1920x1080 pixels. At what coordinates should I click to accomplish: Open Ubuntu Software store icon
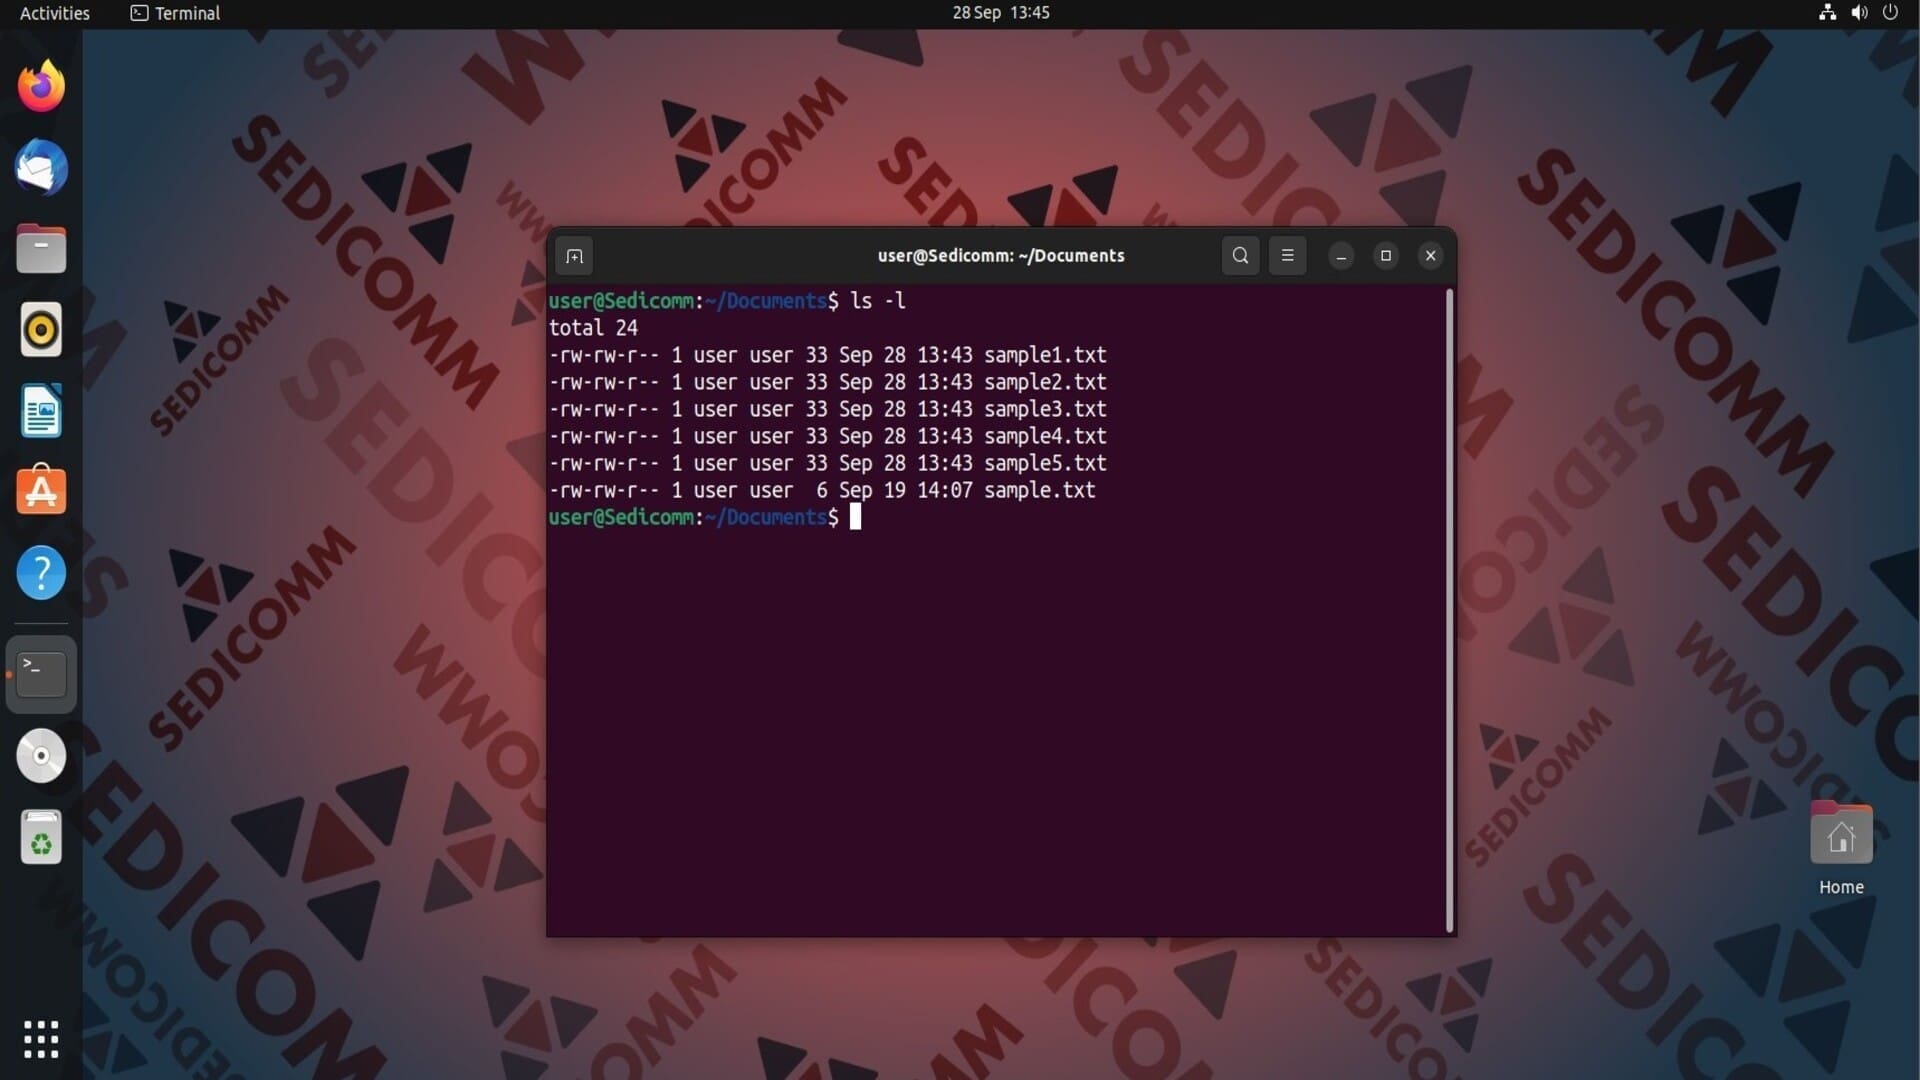click(41, 490)
